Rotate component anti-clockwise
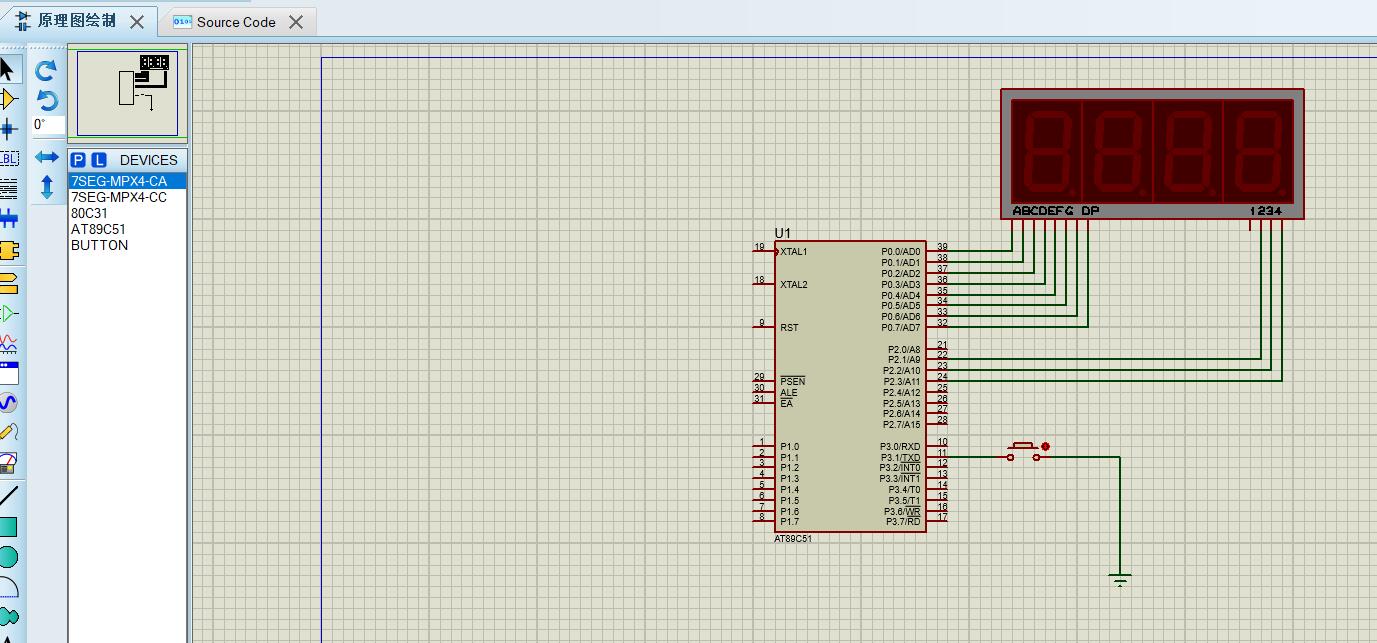 [46, 100]
